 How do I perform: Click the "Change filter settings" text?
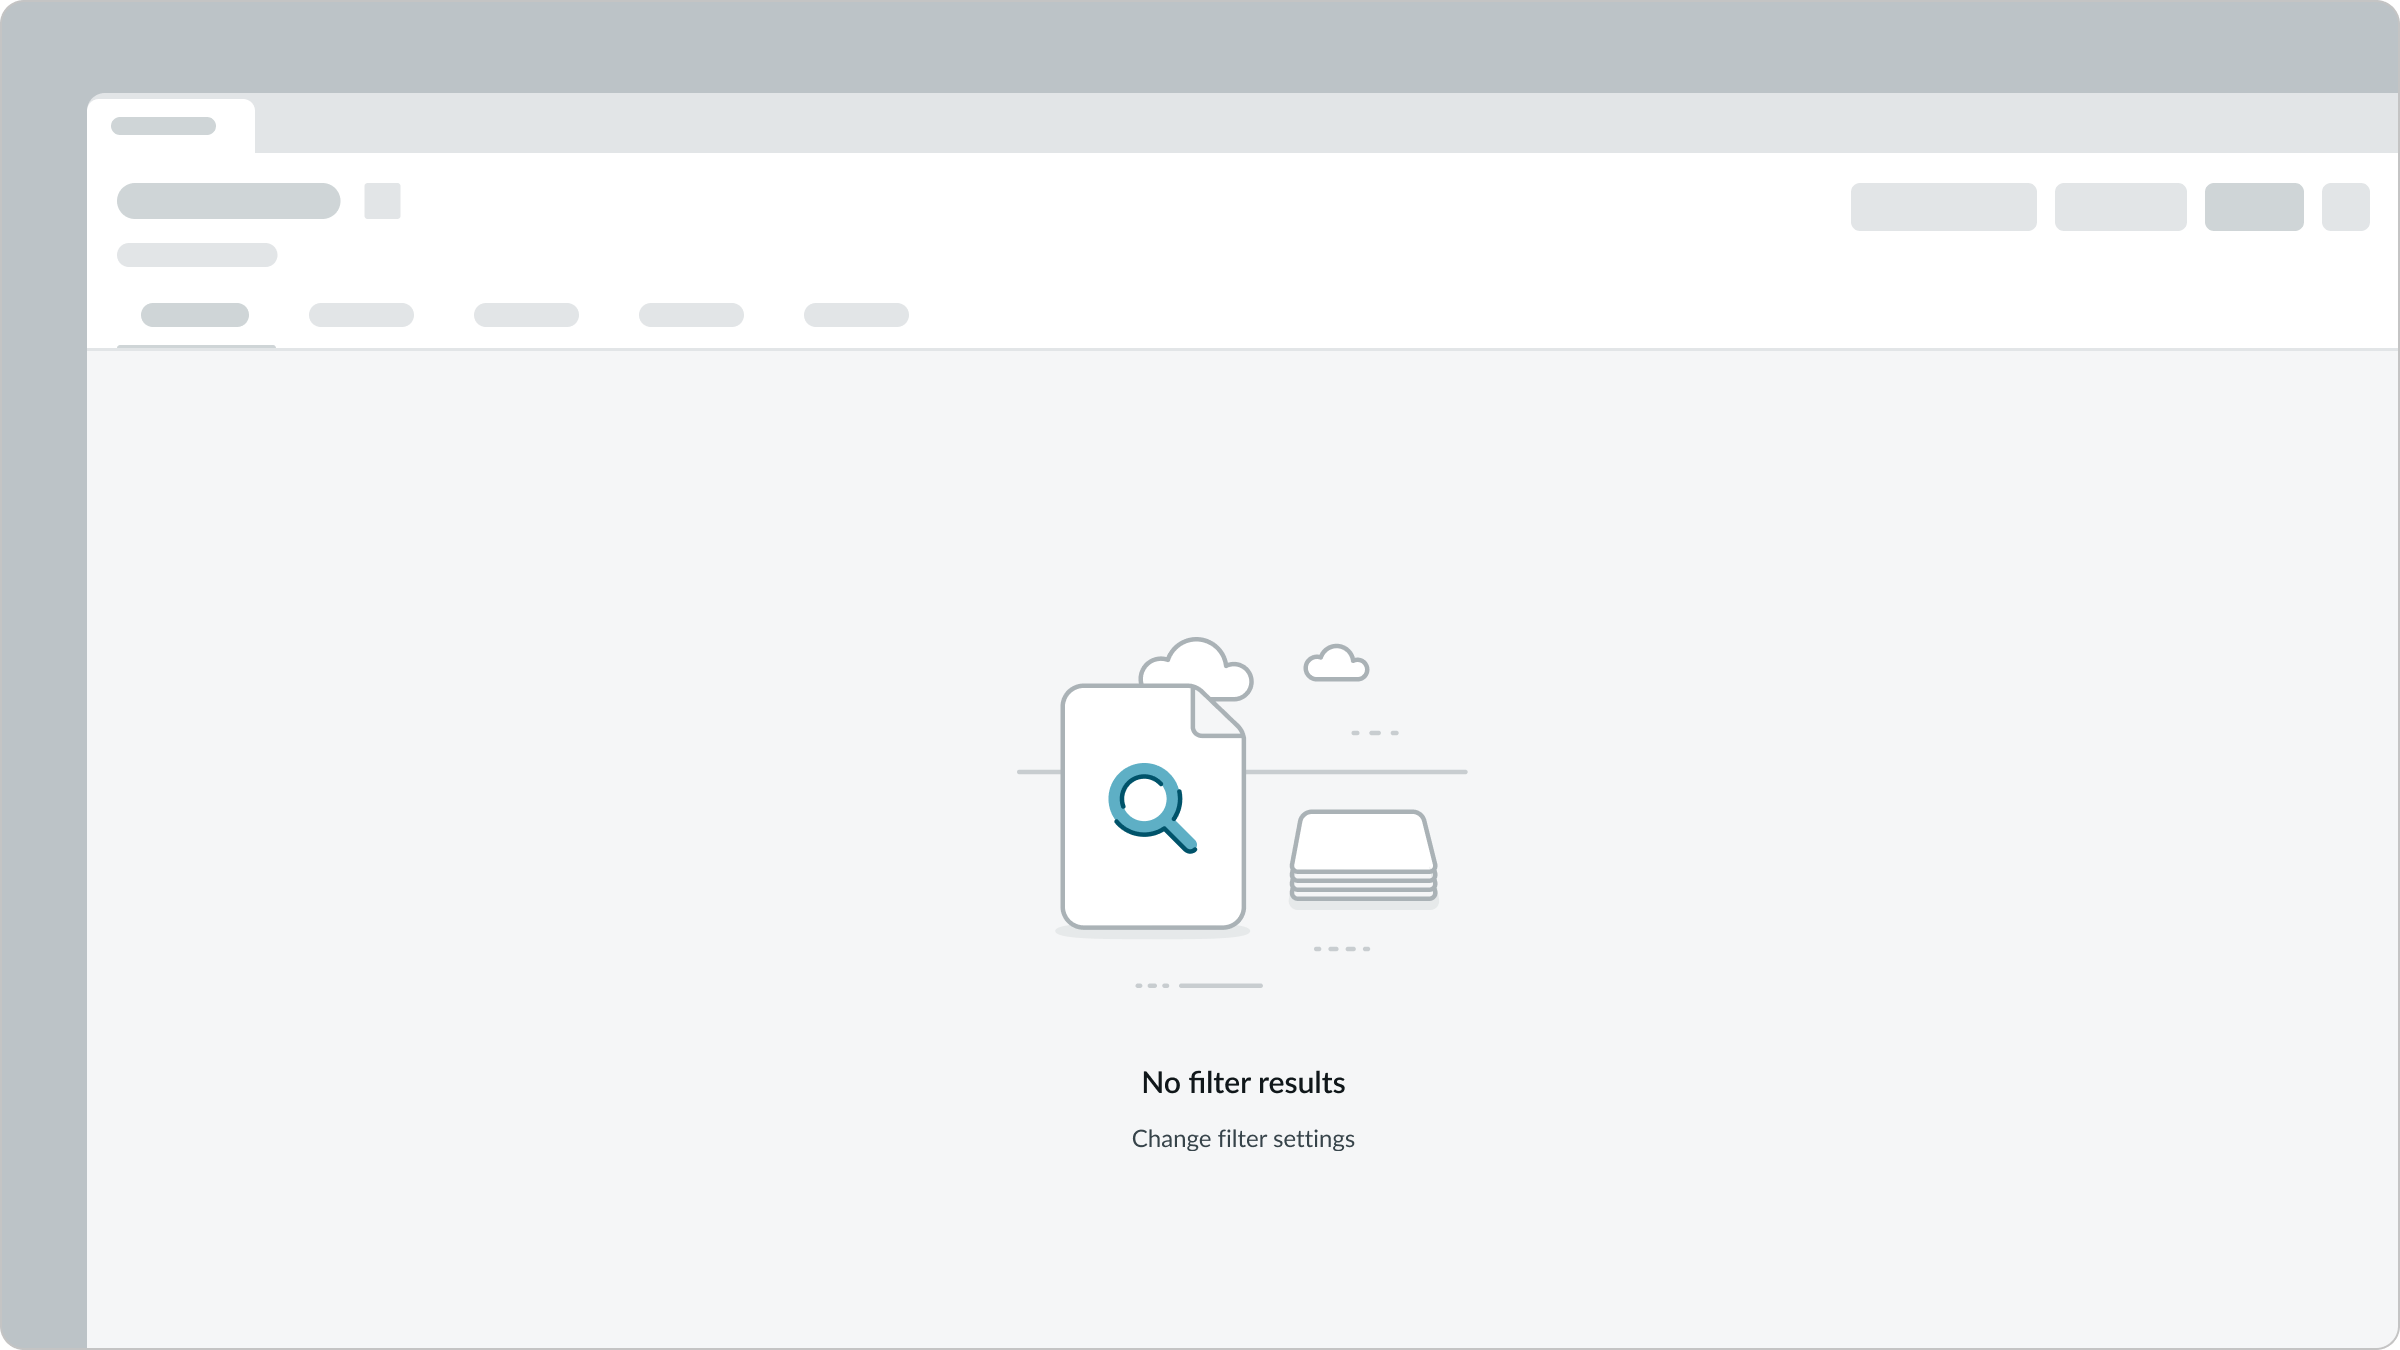coord(1243,1139)
